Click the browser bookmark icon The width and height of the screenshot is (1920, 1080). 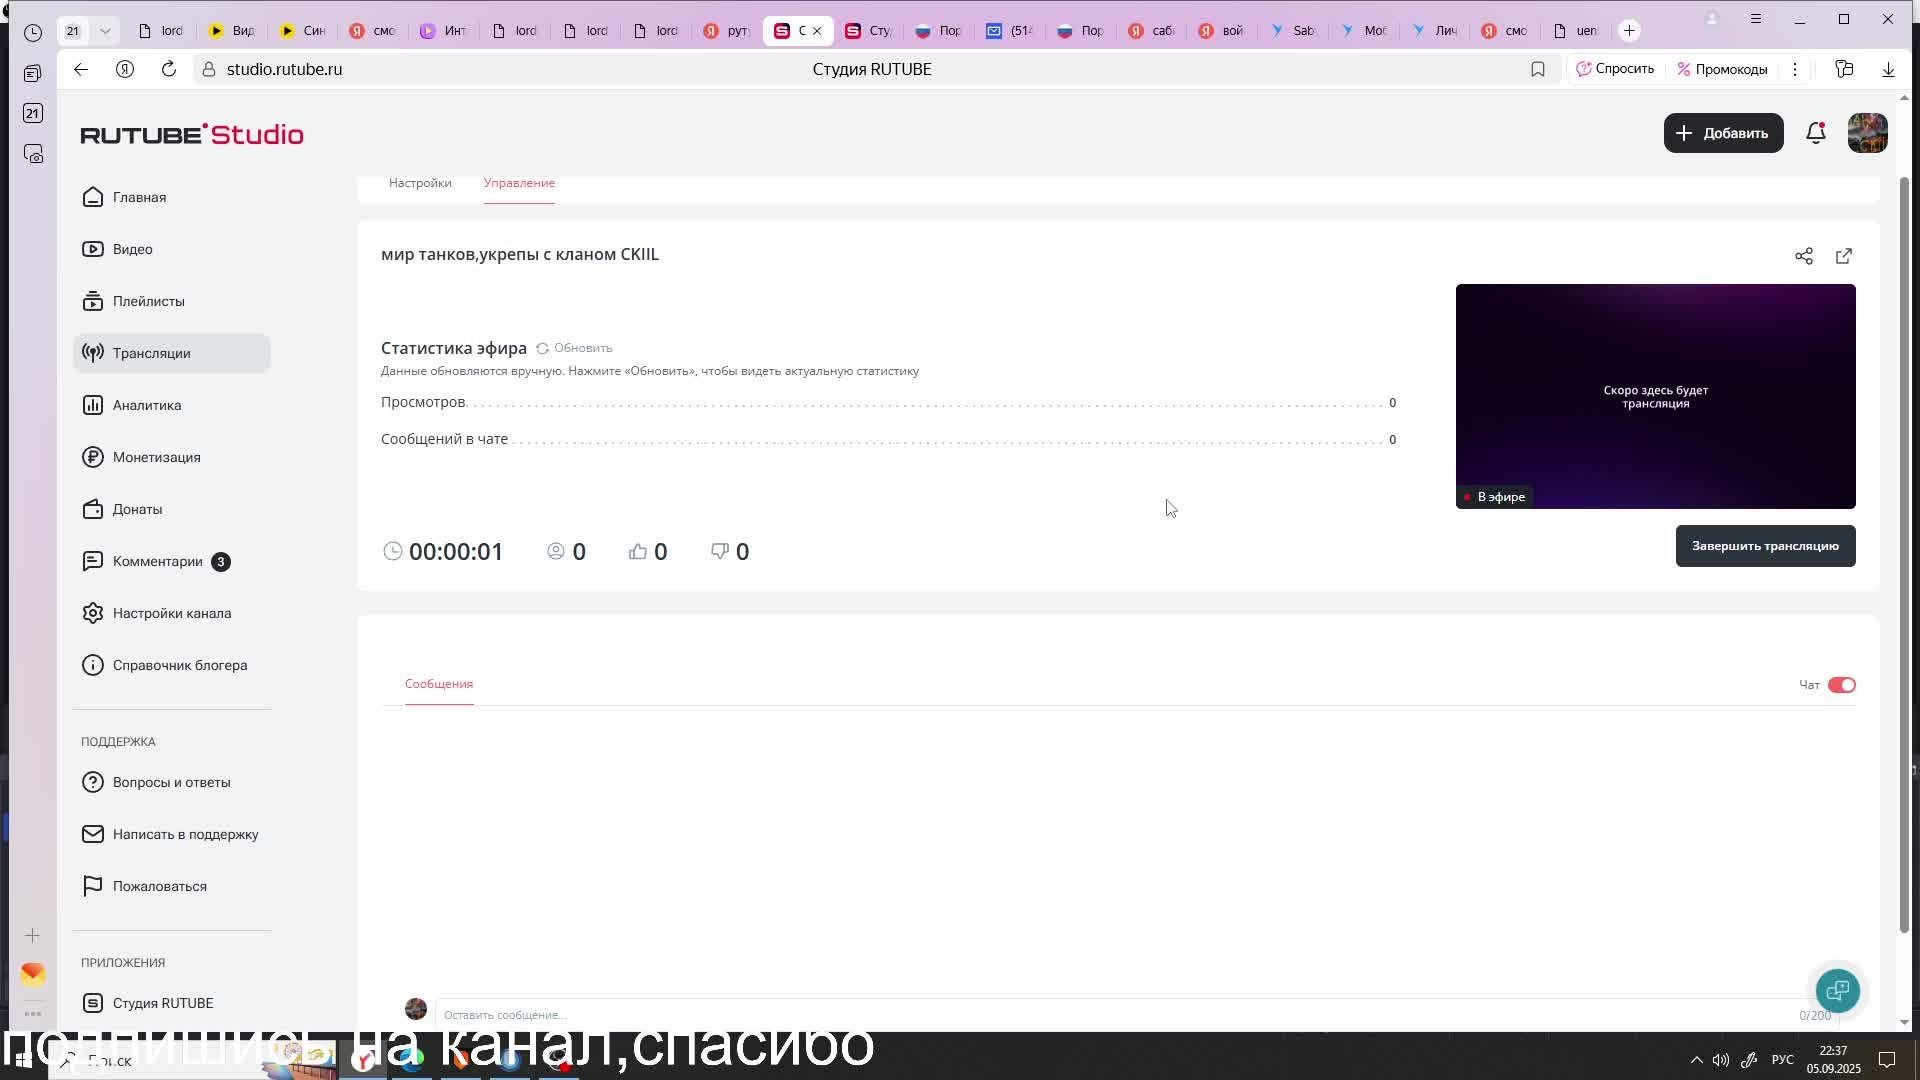[x=1537, y=69]
